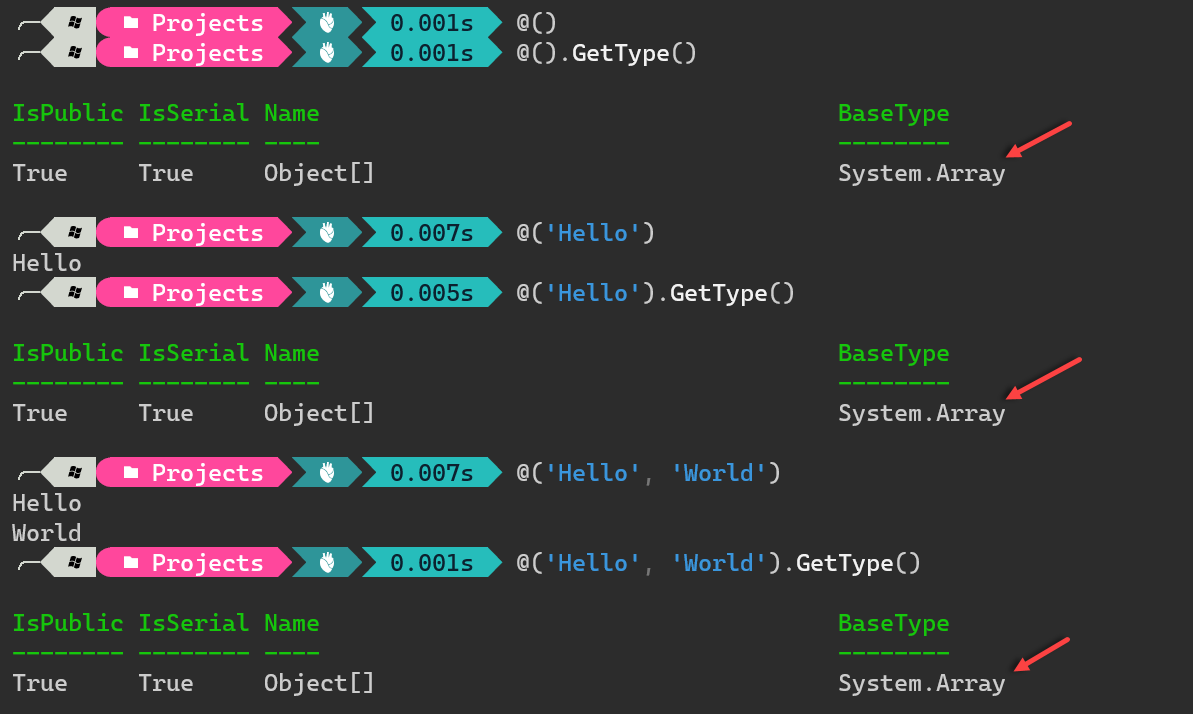The height and width of the screenshot is (714, 1193).
Task: Click the @('Hello', 'World') command text
Action: click(x=648, y=473)
